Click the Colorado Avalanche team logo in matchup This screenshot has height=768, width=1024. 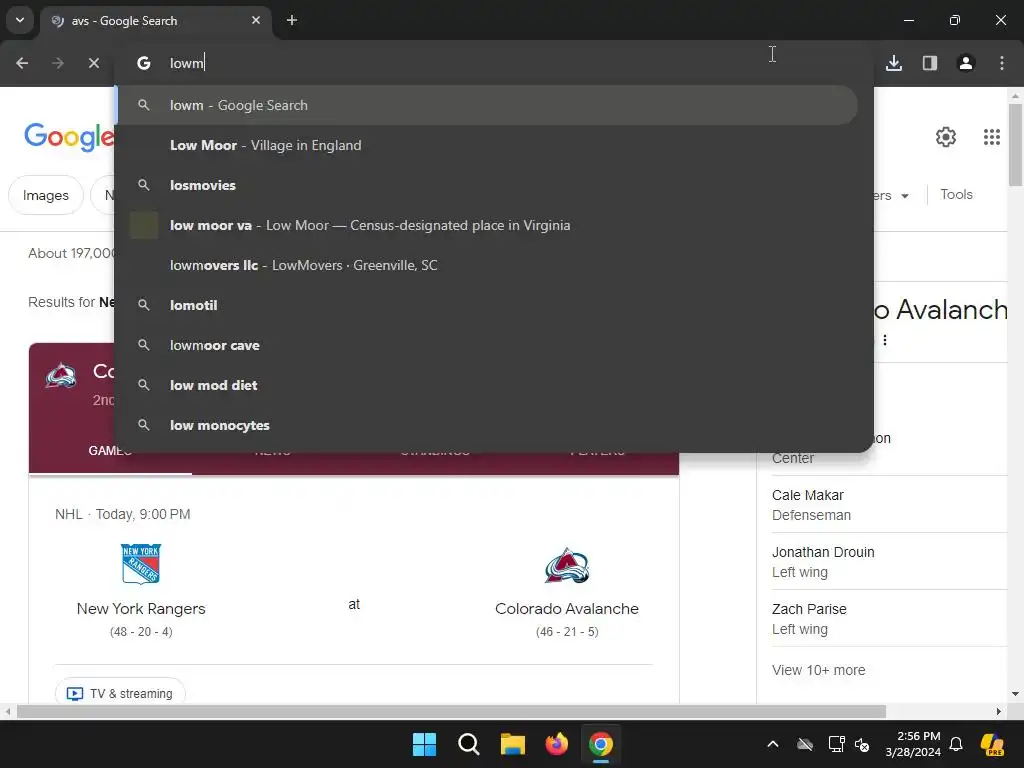tap(567, 565)
